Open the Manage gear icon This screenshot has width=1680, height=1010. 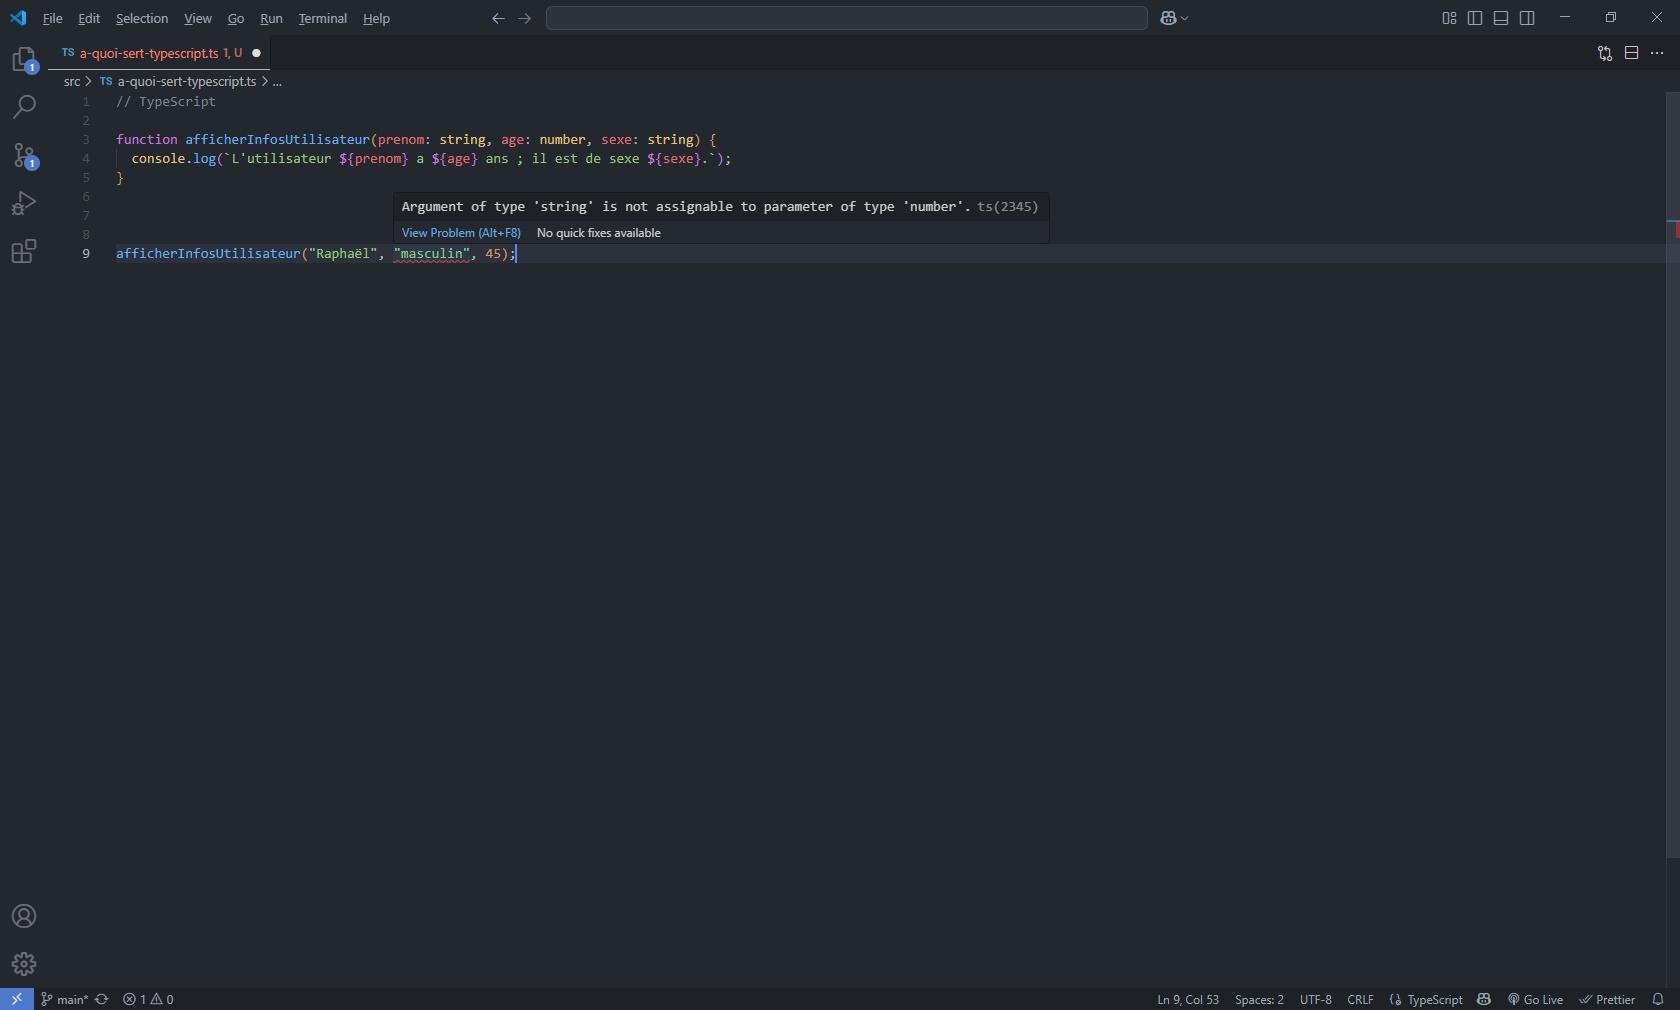[x=24, y=964]
